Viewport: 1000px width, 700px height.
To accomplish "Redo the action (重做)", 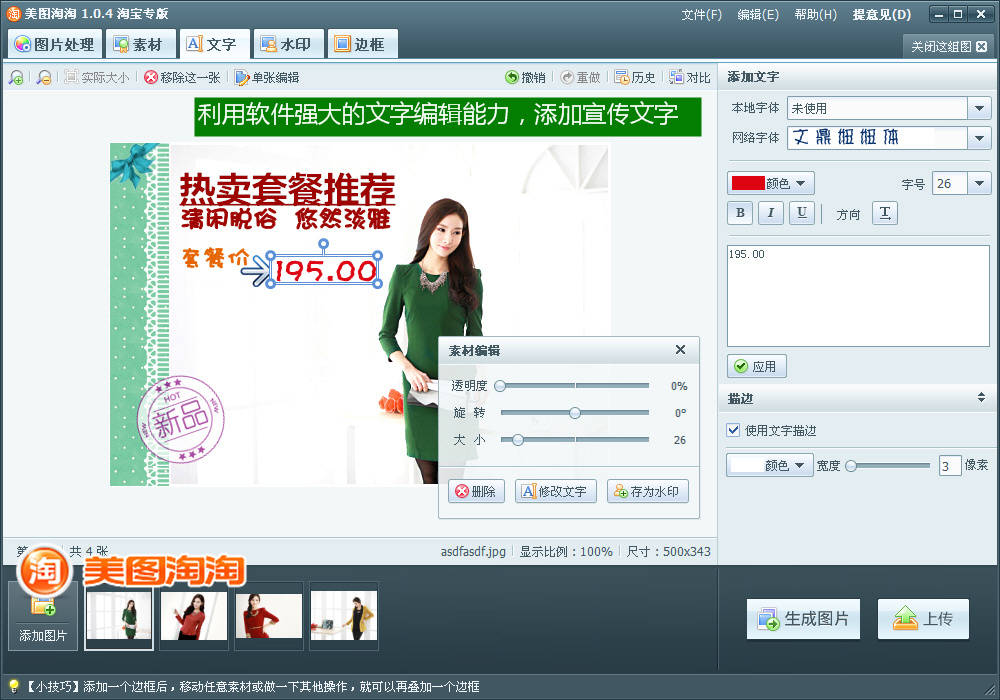I will coord(580,78).
